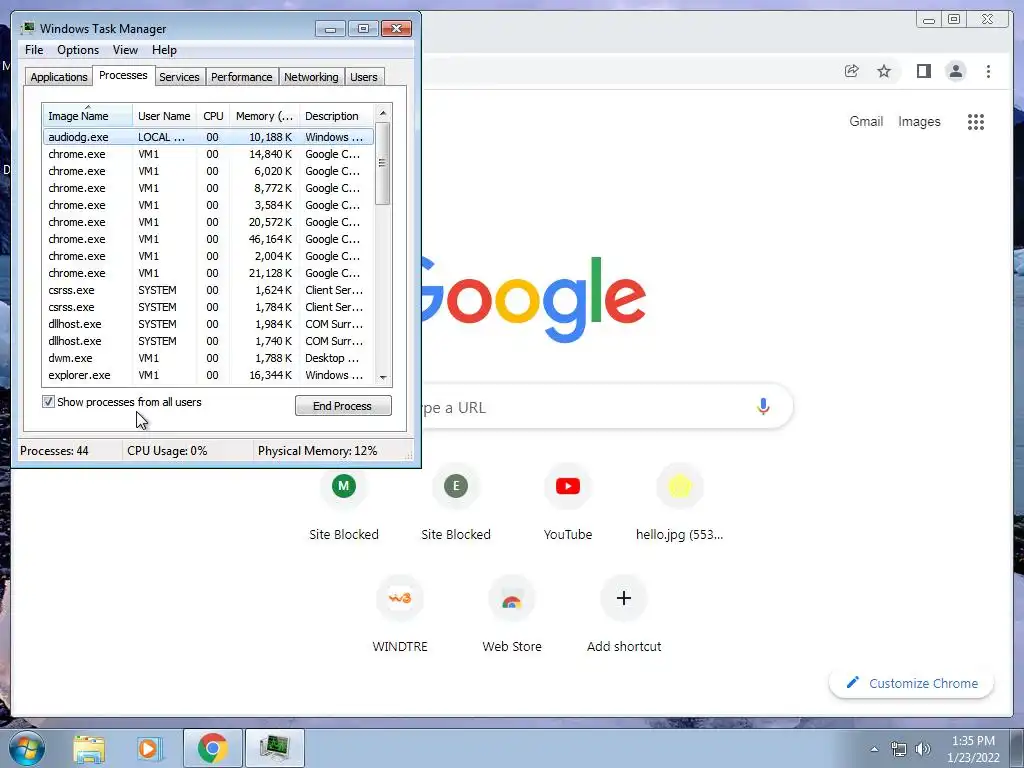Click process list scroll down arrow
Viewport: 1024px width, 768px height.
[383, 377]
